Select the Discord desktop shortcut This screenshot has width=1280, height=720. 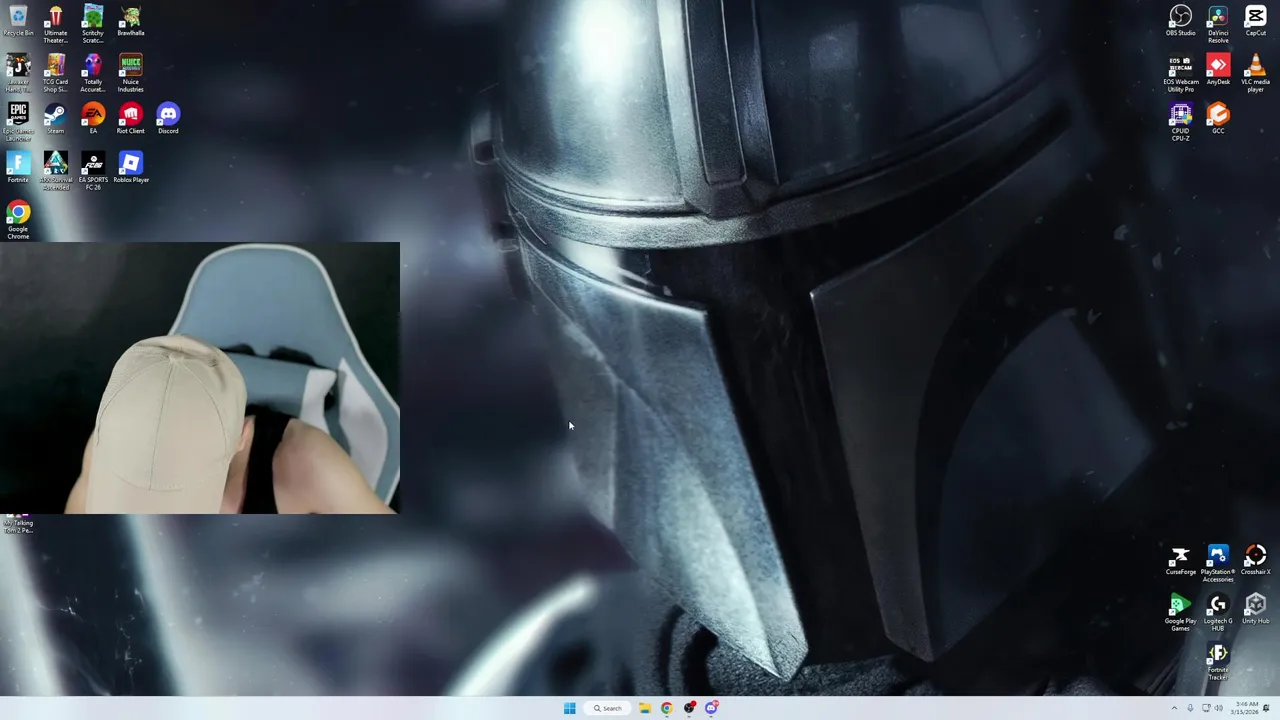(x=168, y=119)
